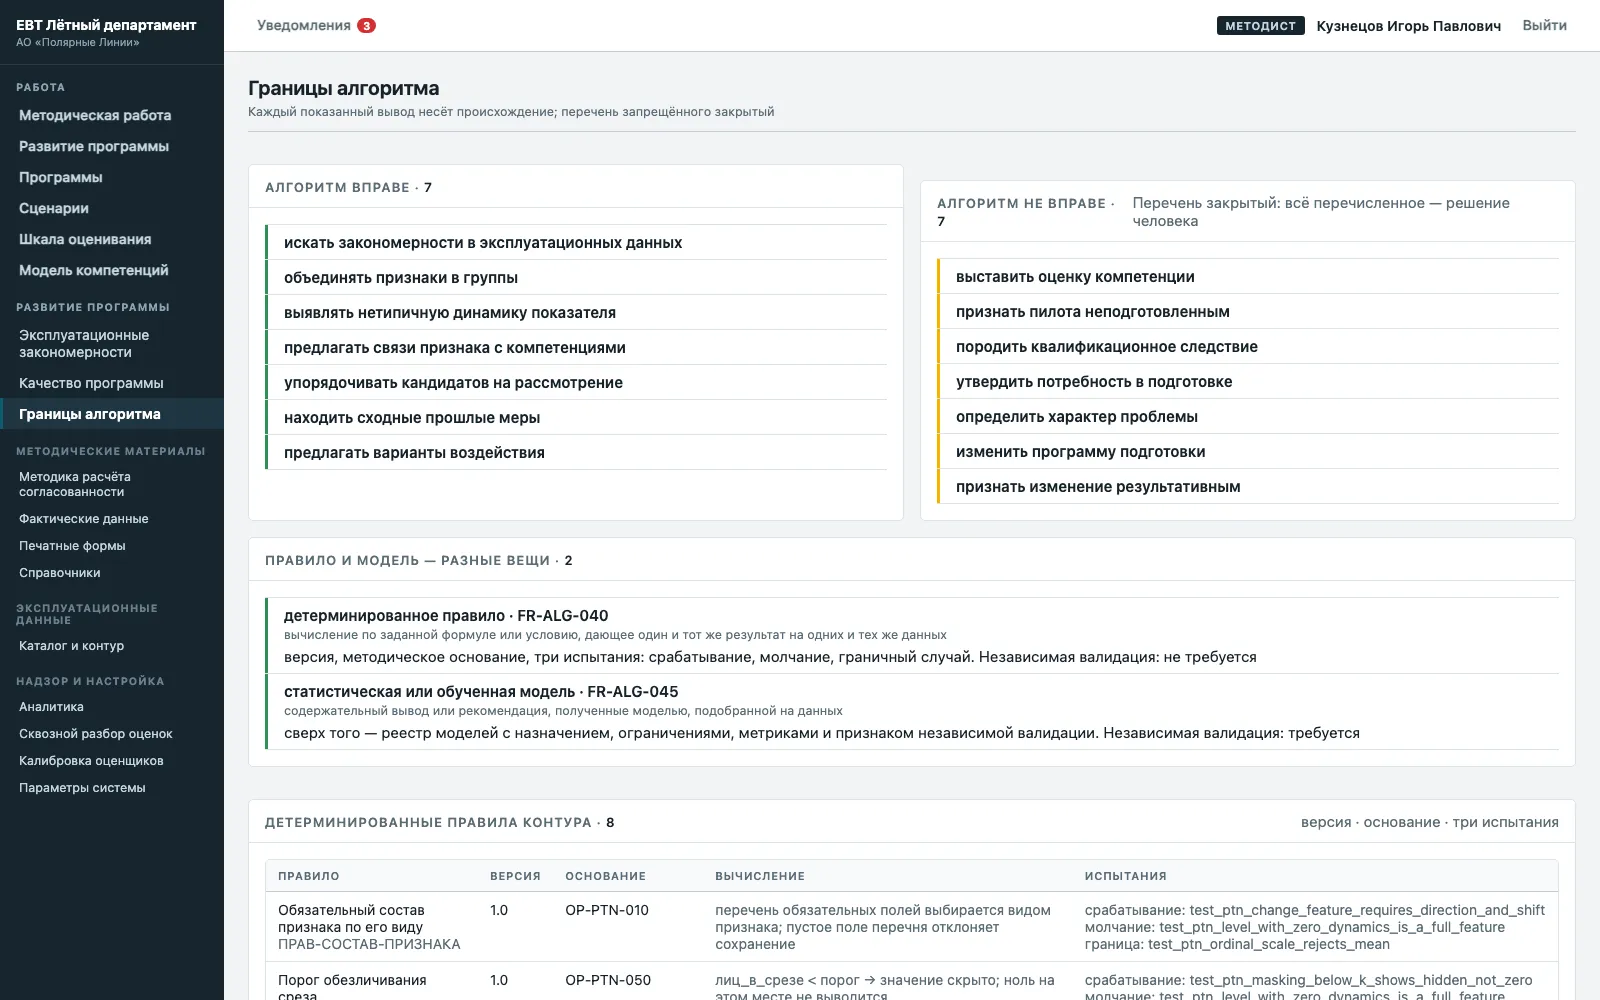Click the детерминированное правило · FR-ALG-040 entry
This screenshot has height=1000, width=1600.
coord(912,636)
